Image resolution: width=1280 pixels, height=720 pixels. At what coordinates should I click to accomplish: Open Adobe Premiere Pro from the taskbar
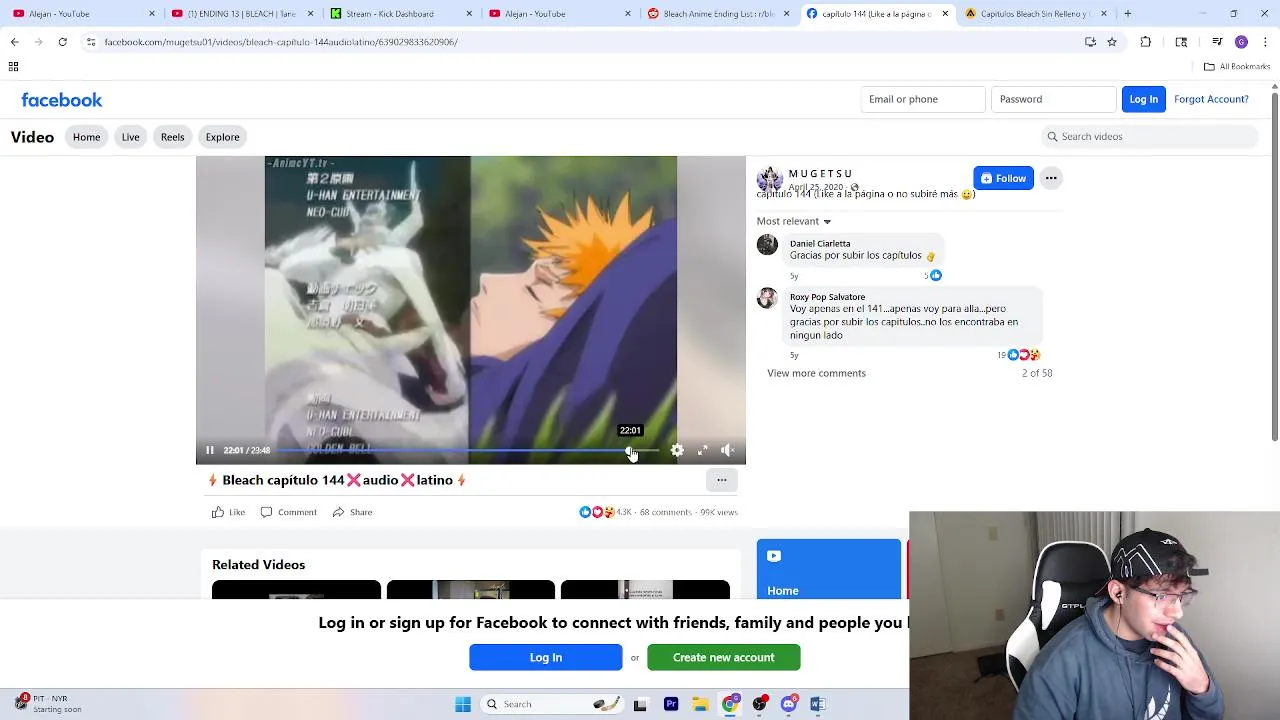coord(671,704)
